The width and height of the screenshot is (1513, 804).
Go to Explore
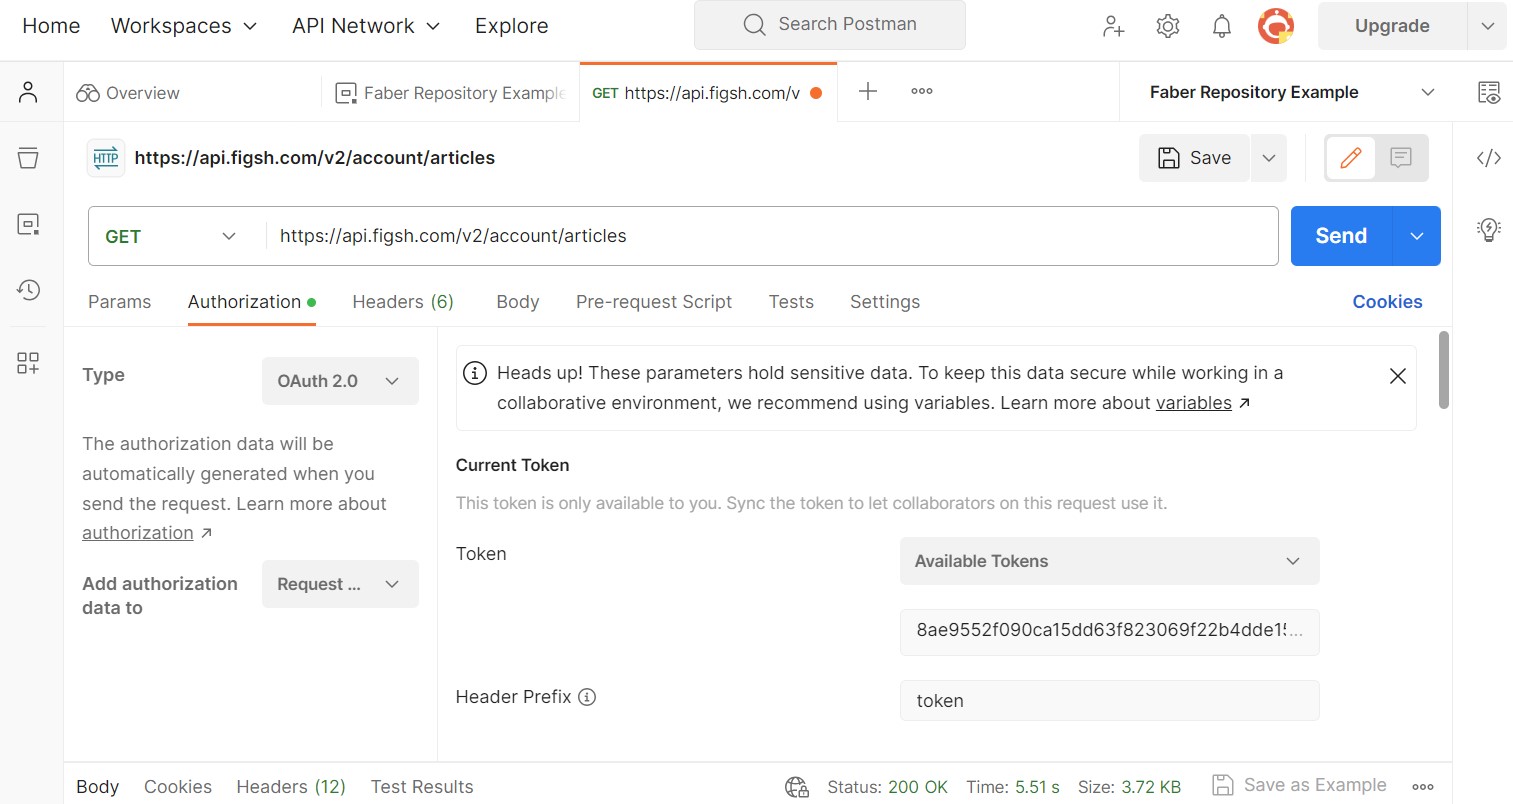(511, 26)
